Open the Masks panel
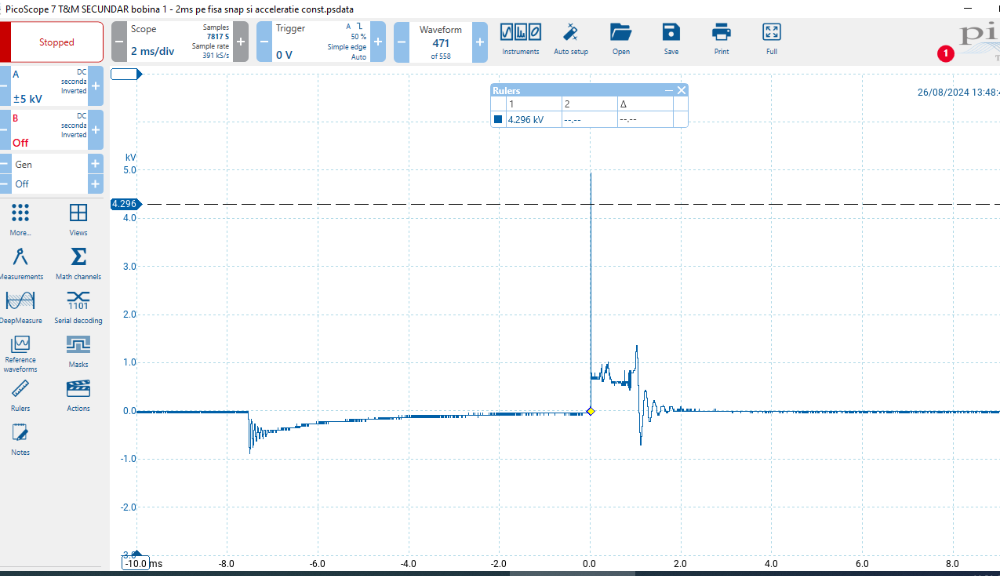Viewport: 1000px width, 576px height. (78, 350)
